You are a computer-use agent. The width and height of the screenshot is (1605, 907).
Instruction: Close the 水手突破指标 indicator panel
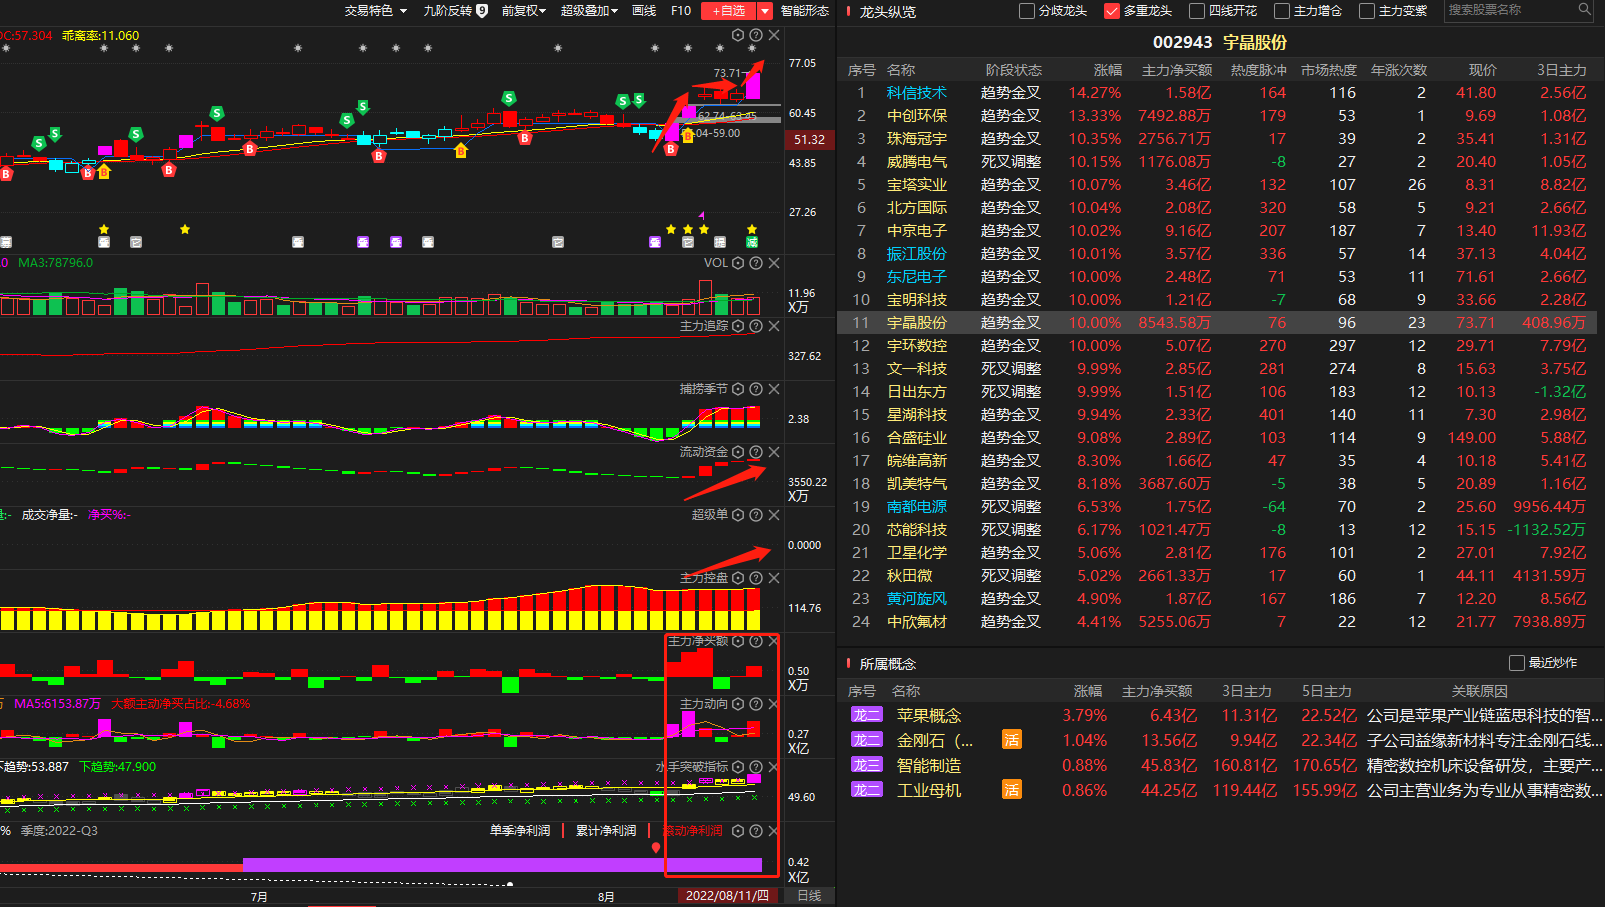(x=774, y=767)
